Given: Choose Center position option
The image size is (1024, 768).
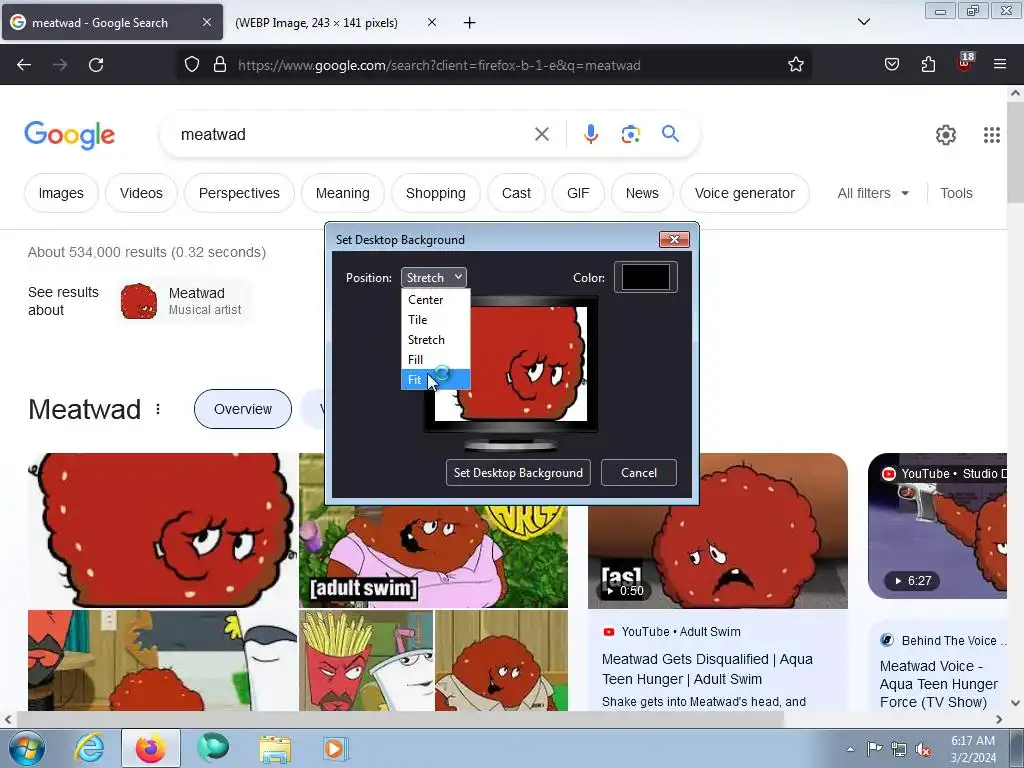Looking at the screenshot, I should (x=436, y=300).
